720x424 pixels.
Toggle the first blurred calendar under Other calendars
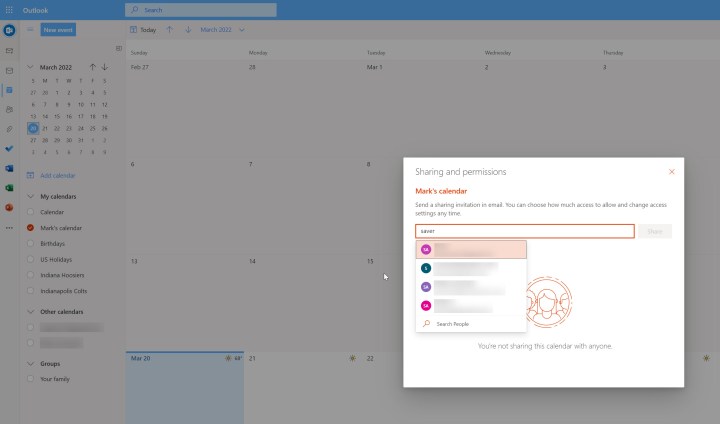click(30, 328)
